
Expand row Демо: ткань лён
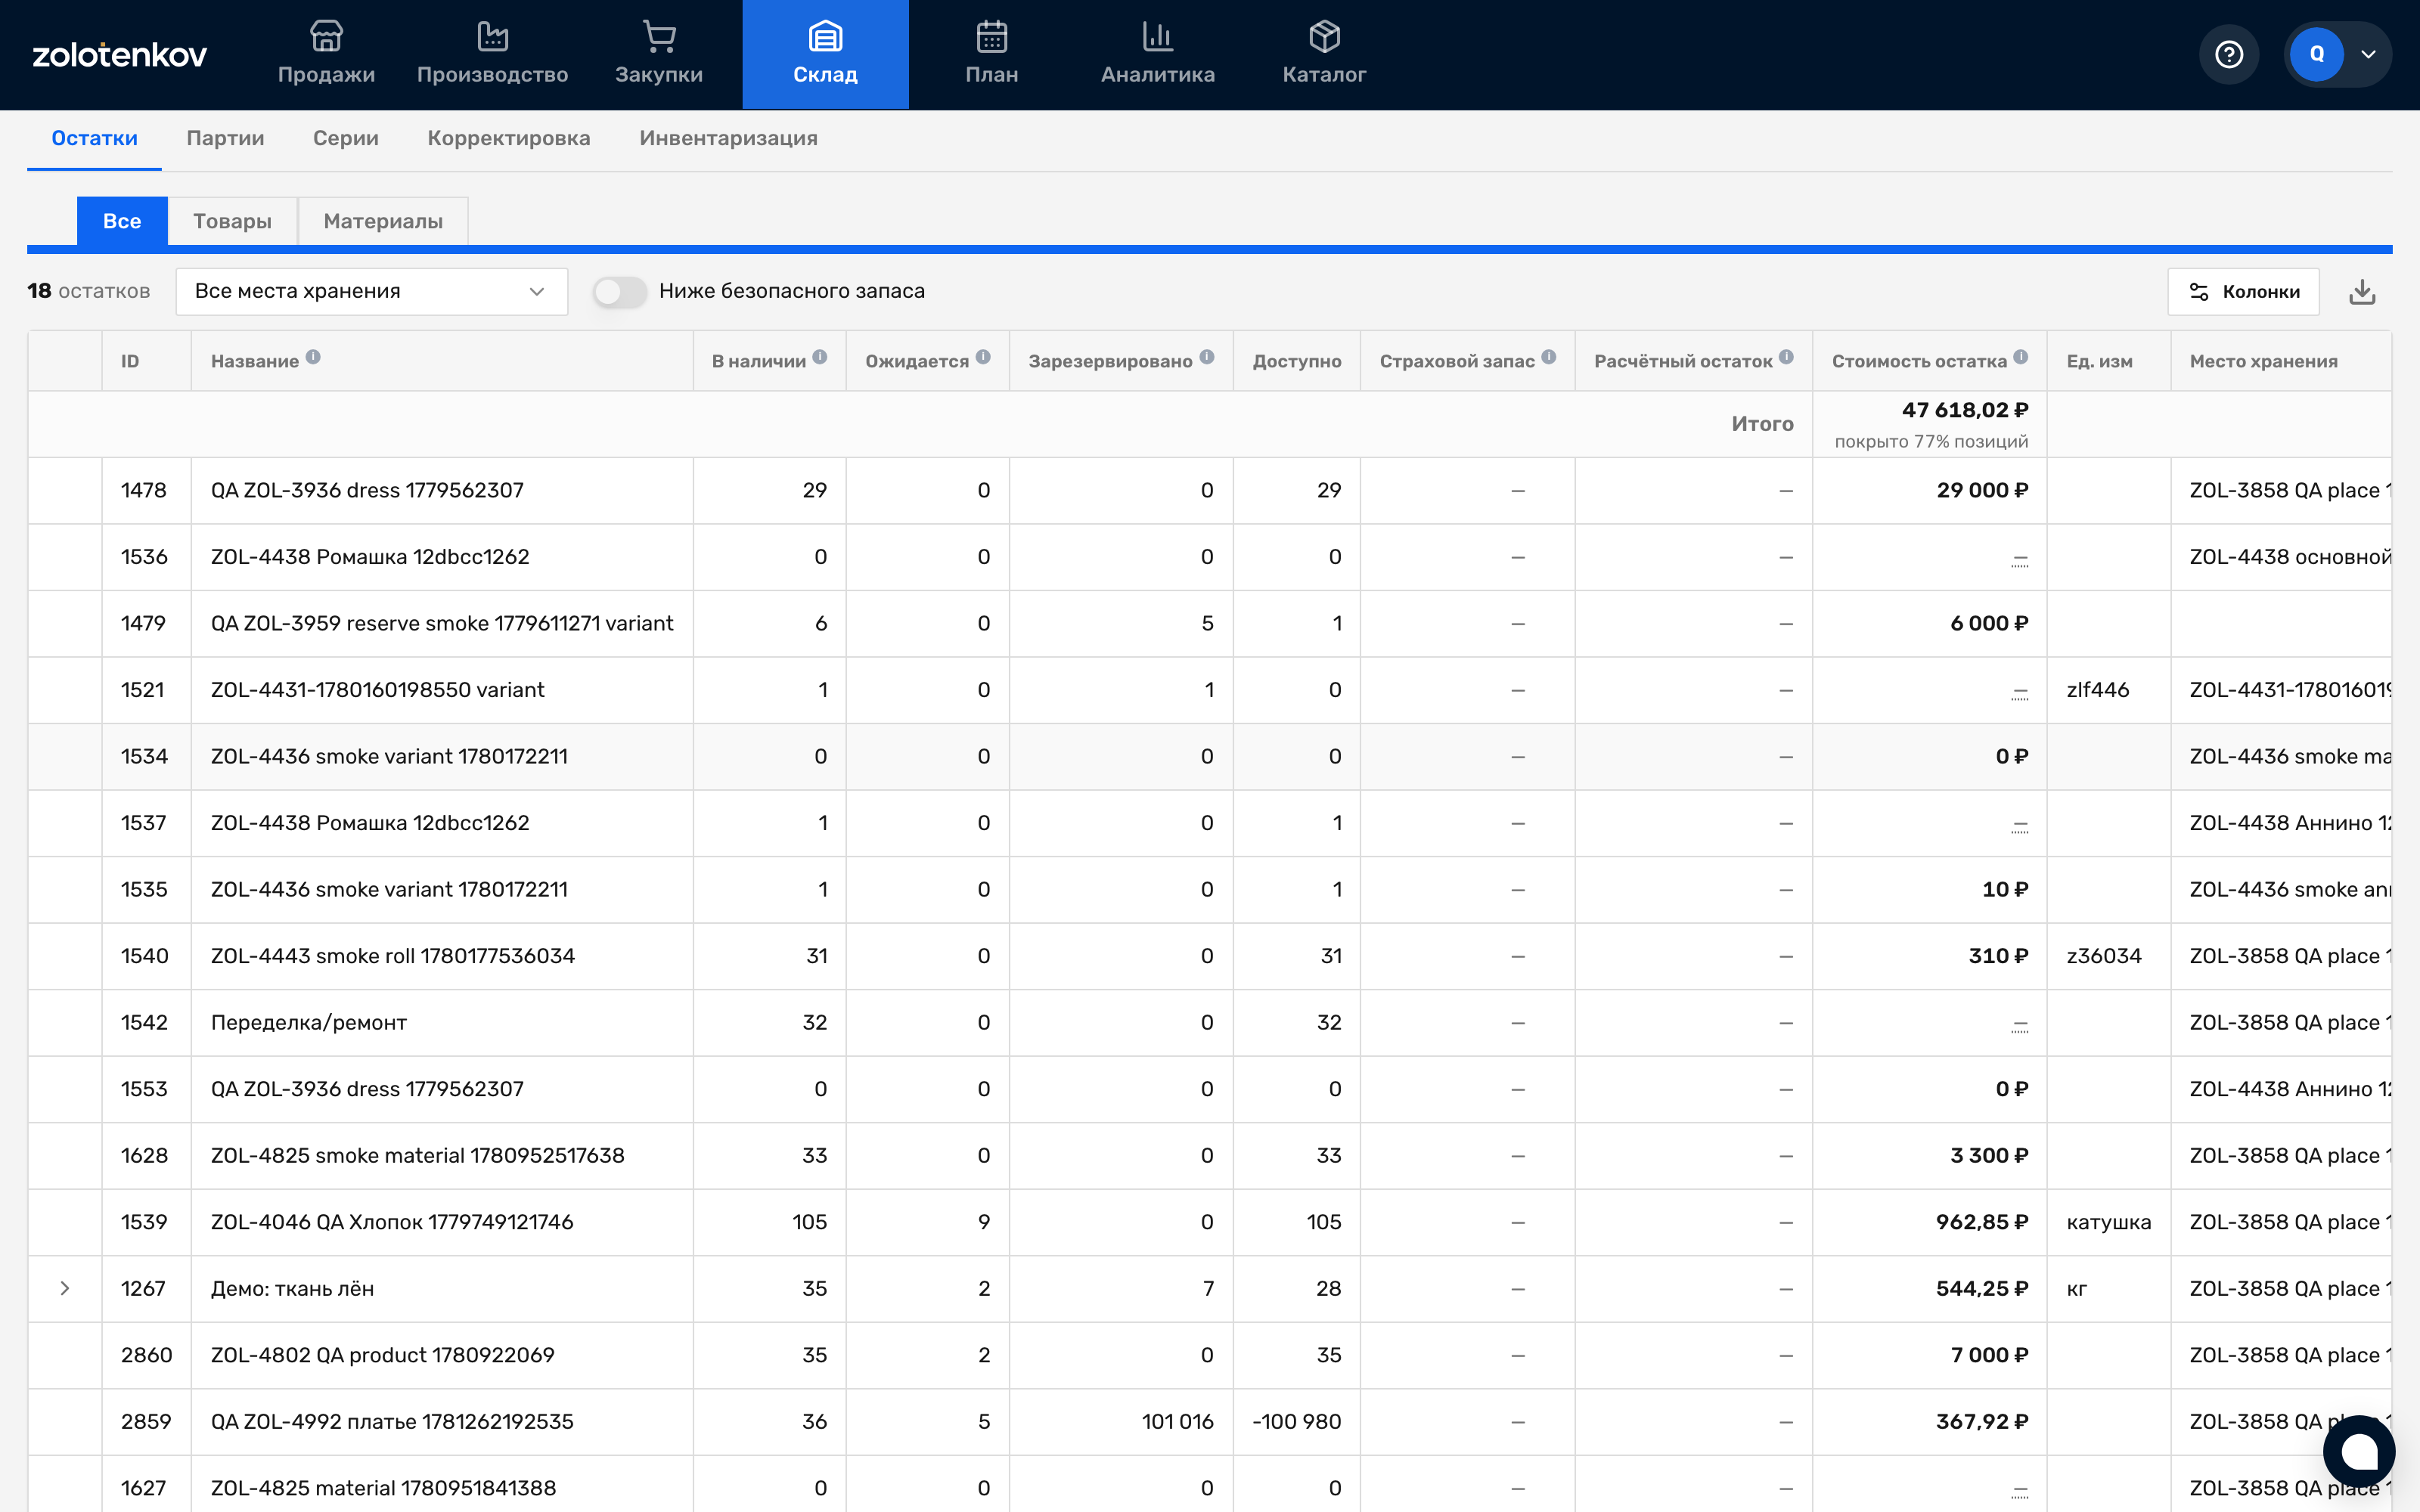tap(65, 1288)
